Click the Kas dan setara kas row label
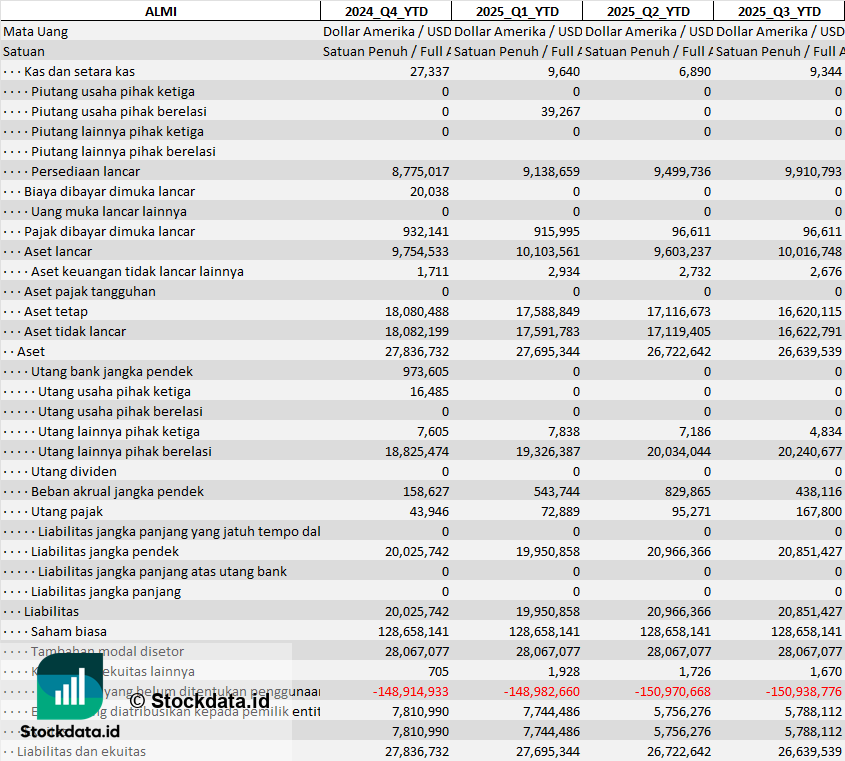 pos(79,71)
